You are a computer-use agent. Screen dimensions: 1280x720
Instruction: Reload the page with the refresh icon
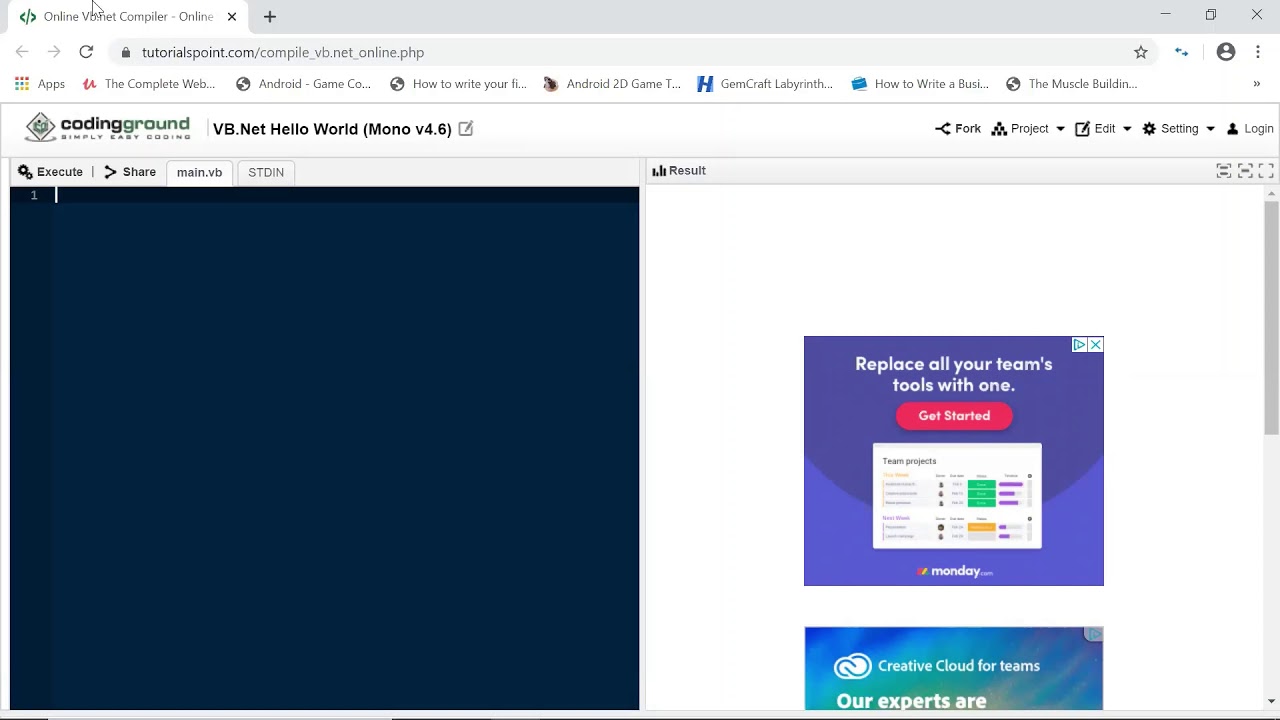click(x=86, y=52)
